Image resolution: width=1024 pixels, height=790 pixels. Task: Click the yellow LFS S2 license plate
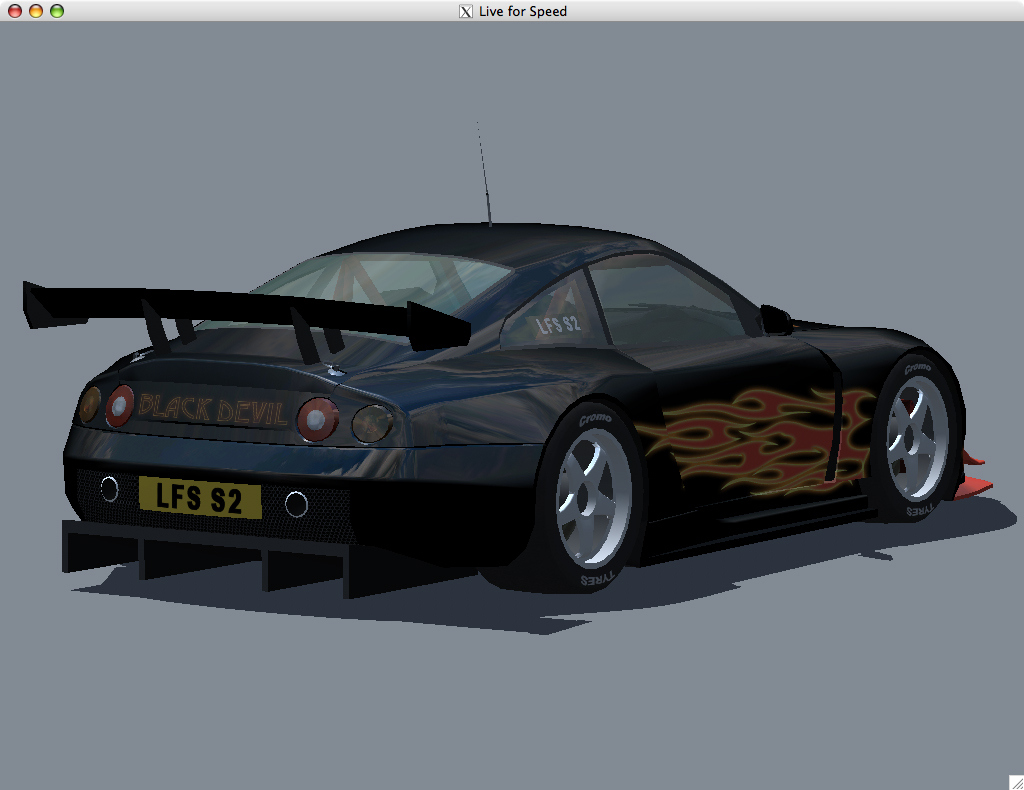(x=200, y=498)
